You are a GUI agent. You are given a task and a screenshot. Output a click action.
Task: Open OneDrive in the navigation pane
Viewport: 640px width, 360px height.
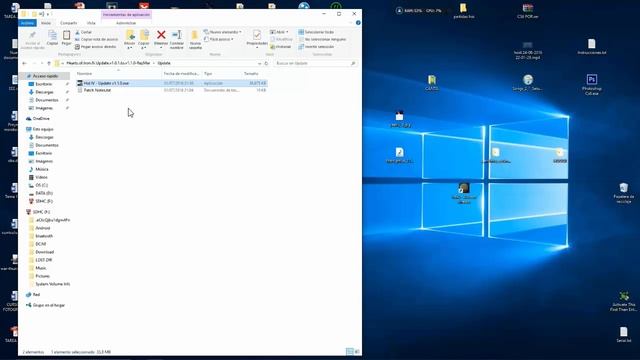pos(41,118)
